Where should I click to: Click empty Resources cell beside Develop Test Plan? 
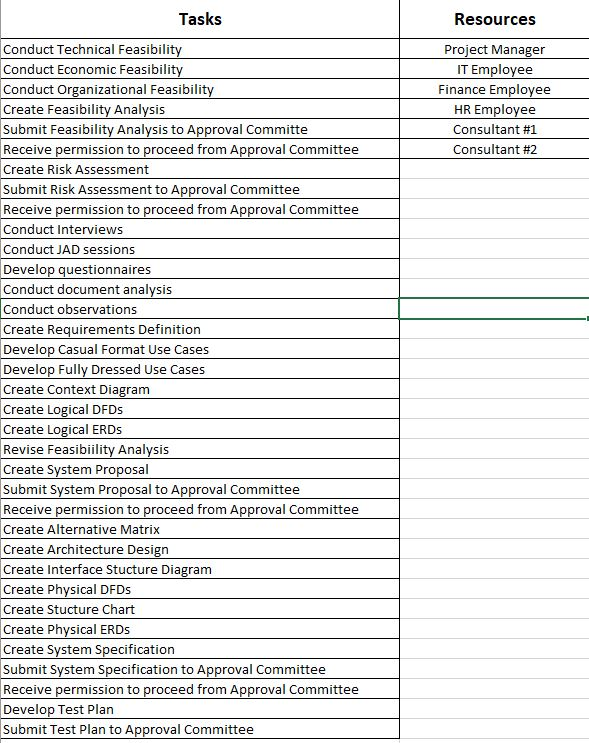pyautogui.click(x=494, y=709)
